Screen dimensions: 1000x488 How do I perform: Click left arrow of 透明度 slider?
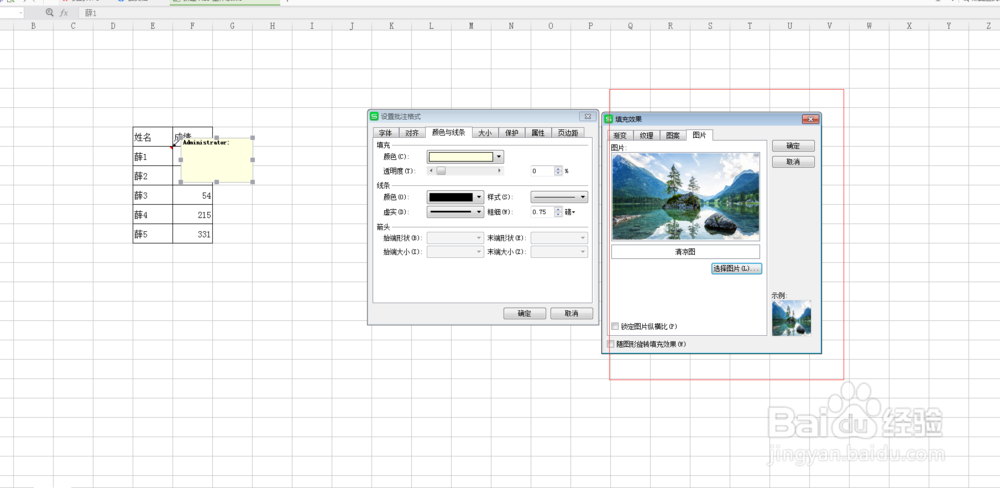430,171
